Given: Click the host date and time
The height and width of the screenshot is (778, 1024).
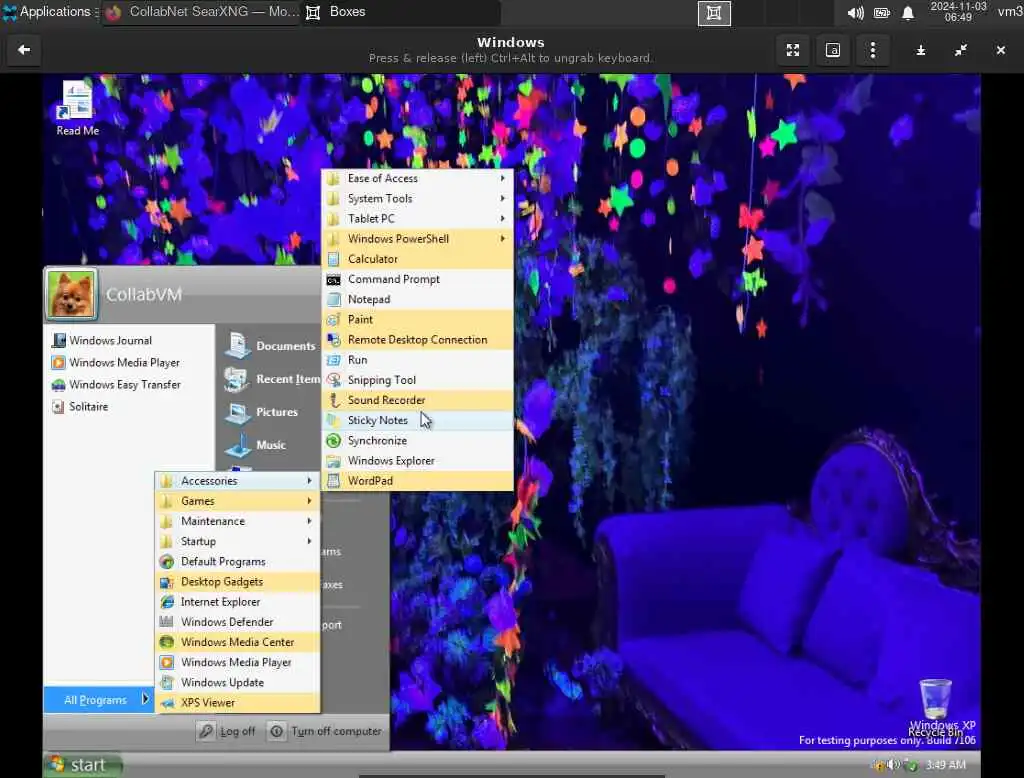Looking at the screenshot, I should click(x=958, y=12).
